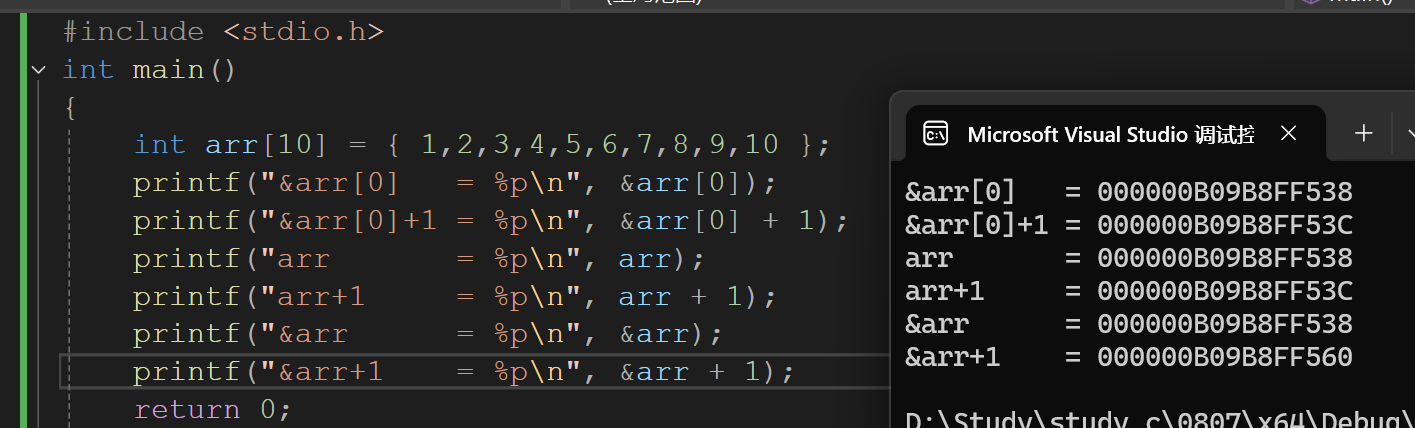The height and width of the screenshot is (428, 1415).
Task: Click console output line &arr = 000000B09B8FF538
Action: pyautogui.click(x=1129, y=324)
